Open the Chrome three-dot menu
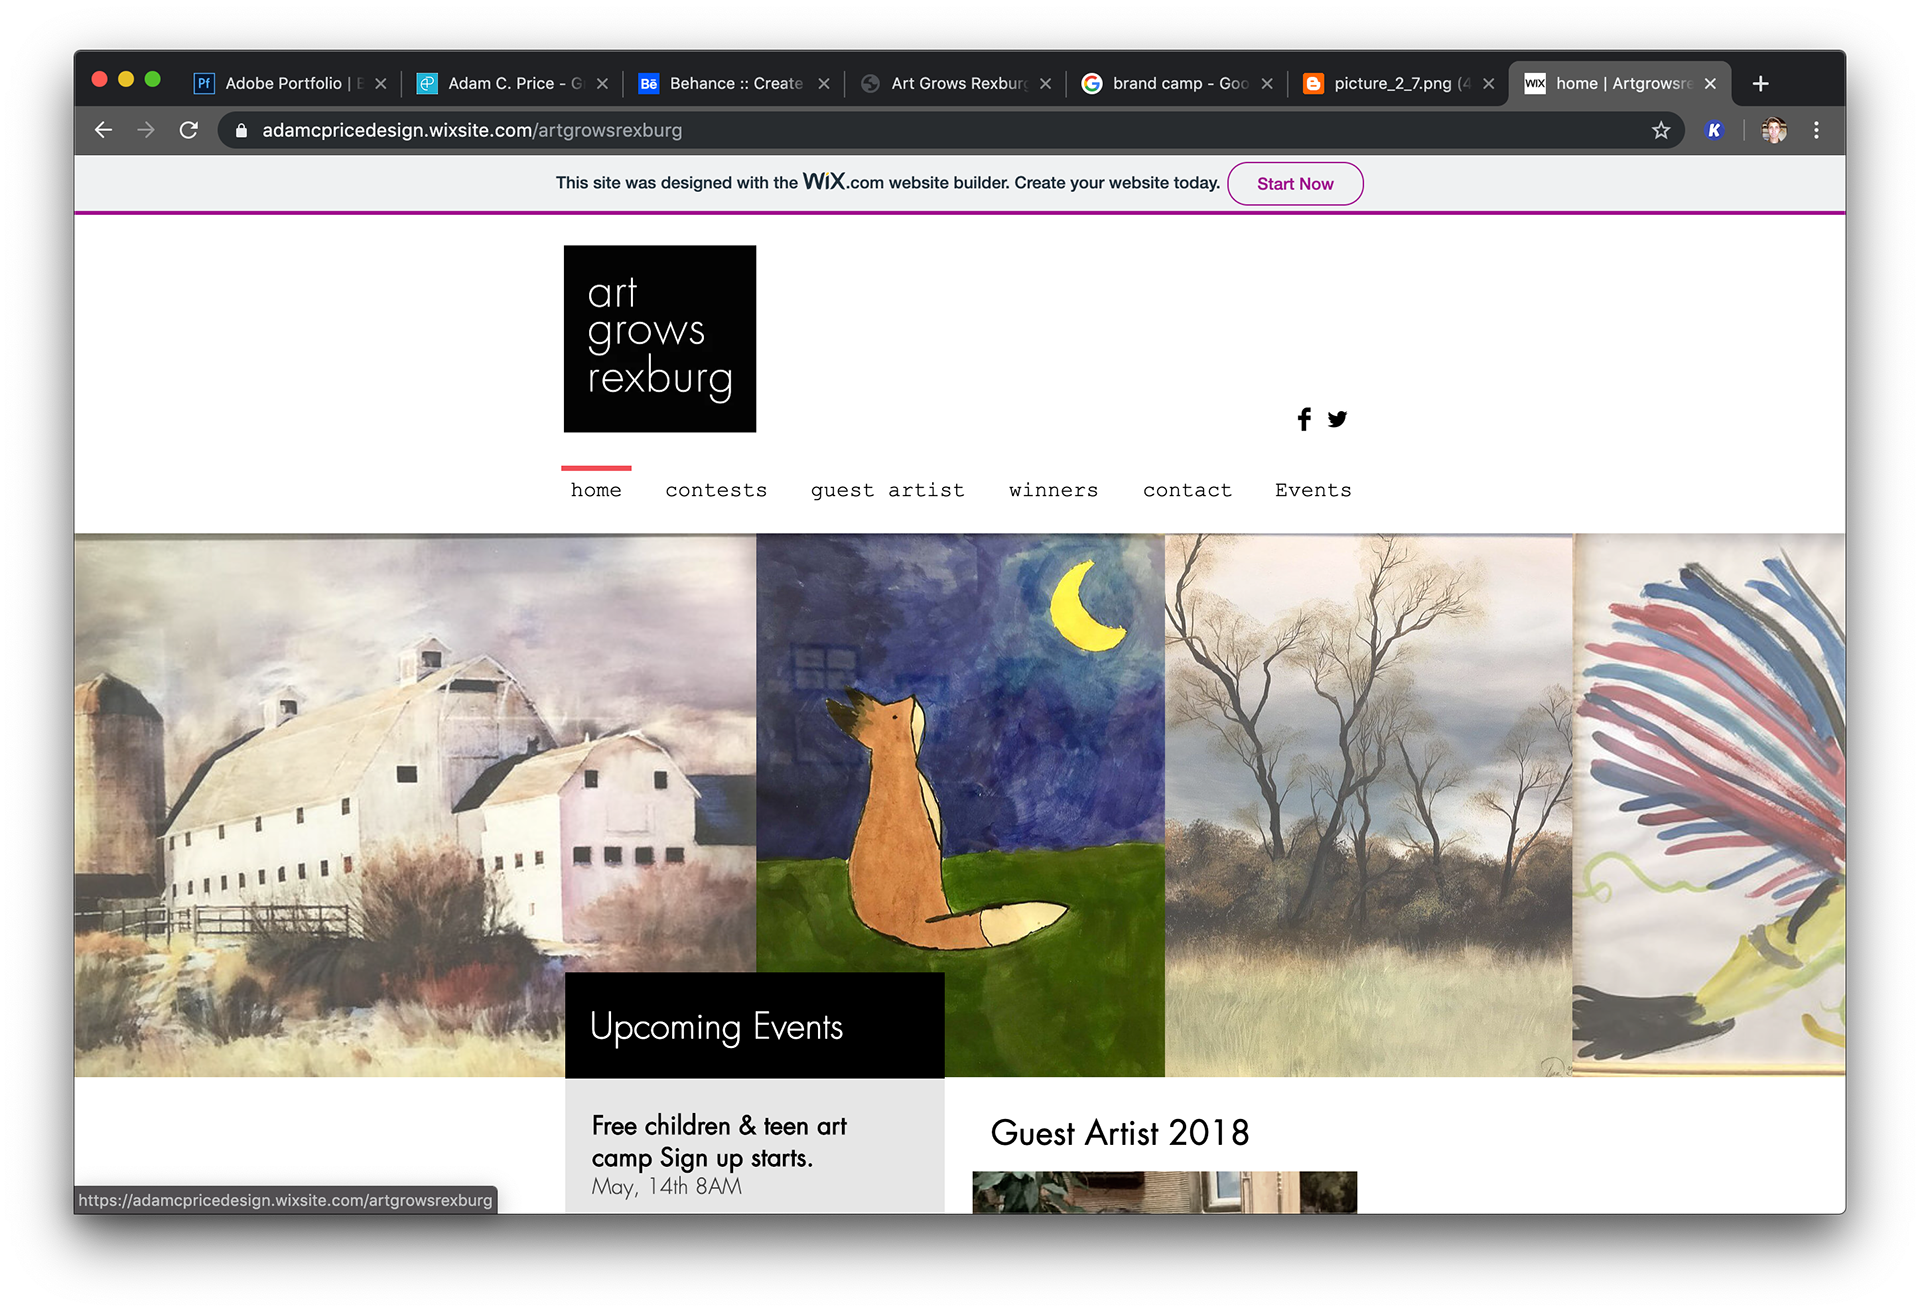This screenshot has height=1312, width=1920. pyautogui.click(x=1816, y=130)
